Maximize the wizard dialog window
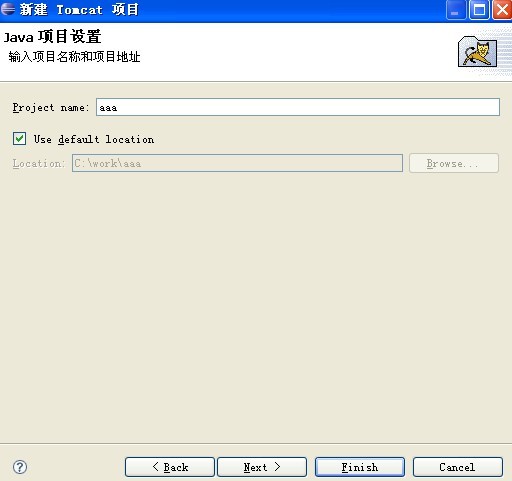This screenshot has width=512, height=481. tap(479, 10)
